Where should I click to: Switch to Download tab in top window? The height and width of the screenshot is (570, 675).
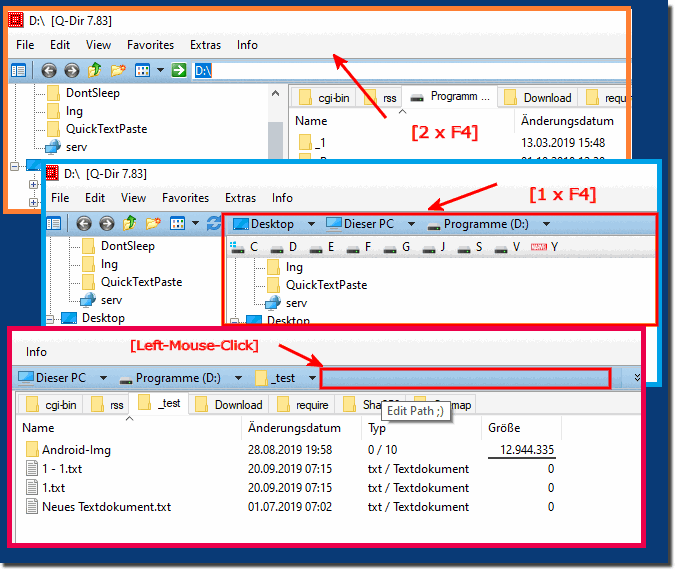pos(538,98)
